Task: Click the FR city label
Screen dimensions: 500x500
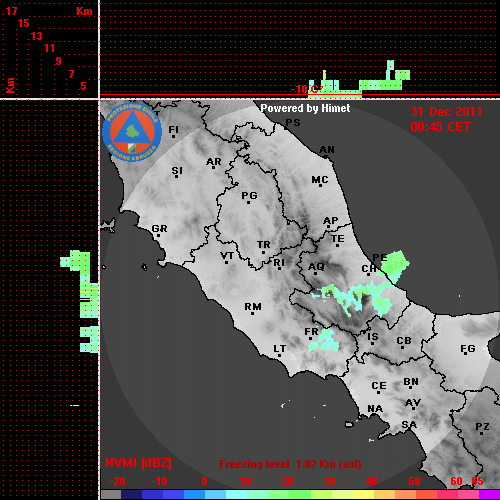Action: click(311, 332)
